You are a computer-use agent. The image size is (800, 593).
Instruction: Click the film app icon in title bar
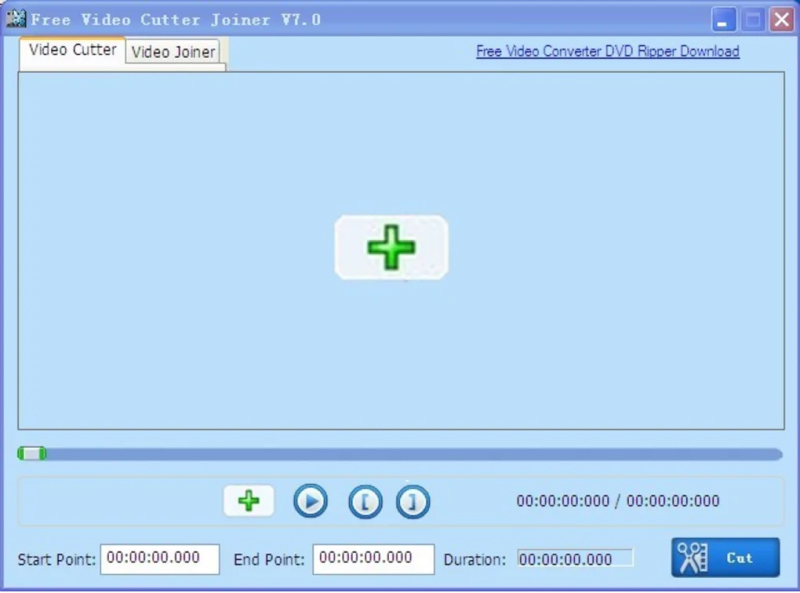tap(16, 18)
